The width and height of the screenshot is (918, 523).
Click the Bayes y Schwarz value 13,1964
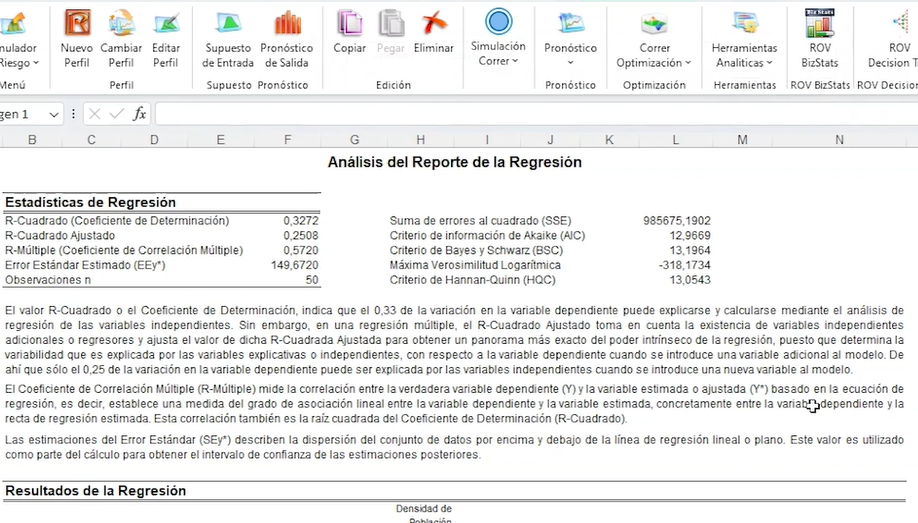[x=690, y=250]
